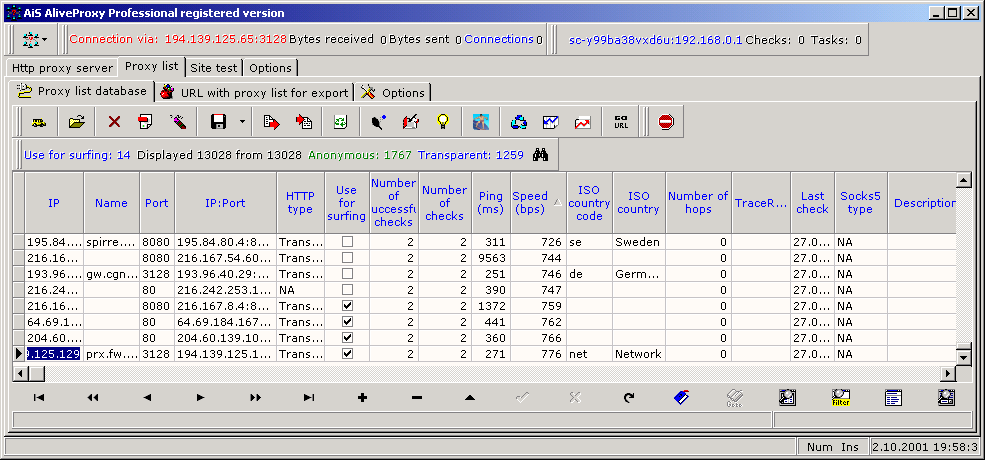Image resolution: width=985 pixels, height=460 pixels.
Task: Click the document icon with a red mark
Action: point(145,122)
